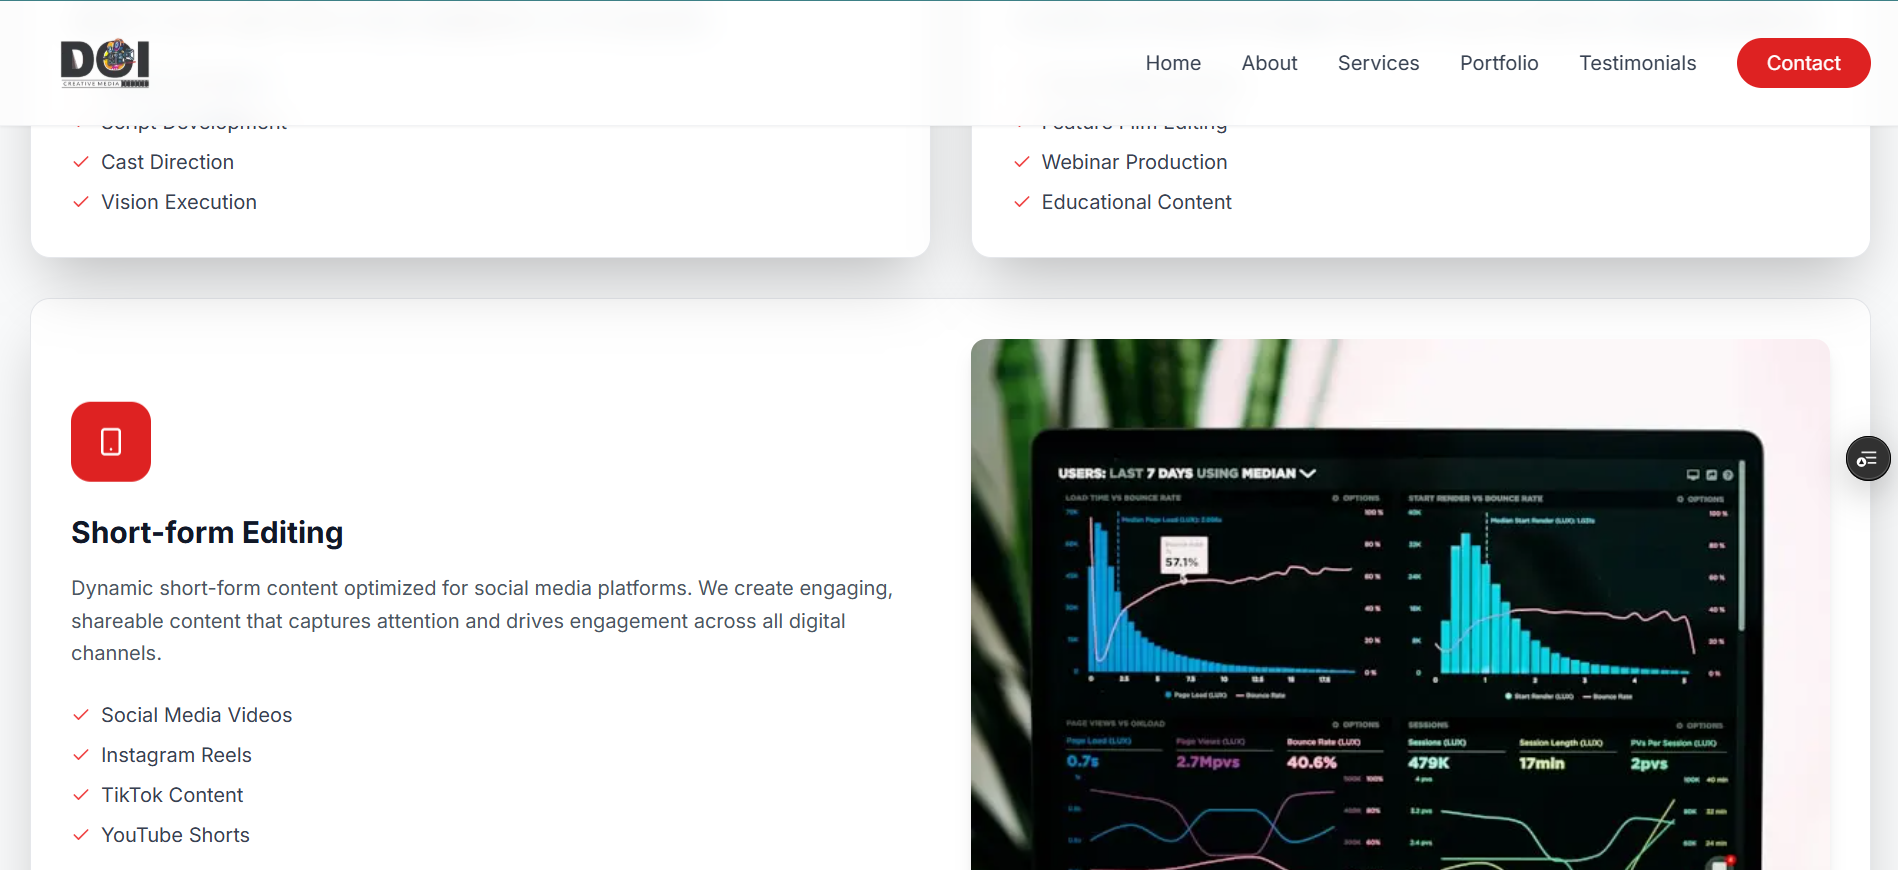Click the DCI Creative Media logo
The height and width of the screenshot is (870, 1898).
pos(105,63)
